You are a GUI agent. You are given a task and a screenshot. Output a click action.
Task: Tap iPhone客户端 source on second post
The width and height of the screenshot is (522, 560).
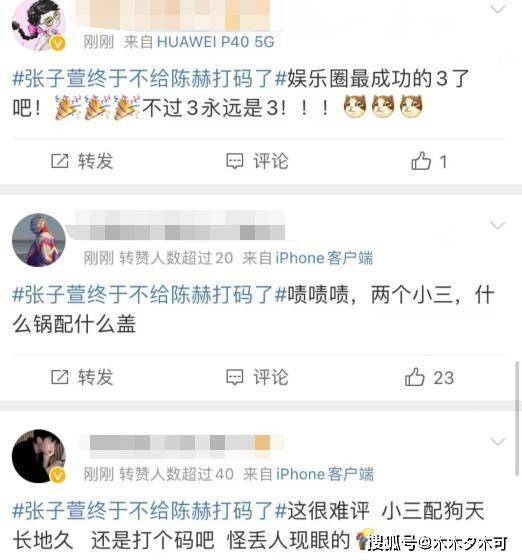pyautogui.click(x=324, y=258)
